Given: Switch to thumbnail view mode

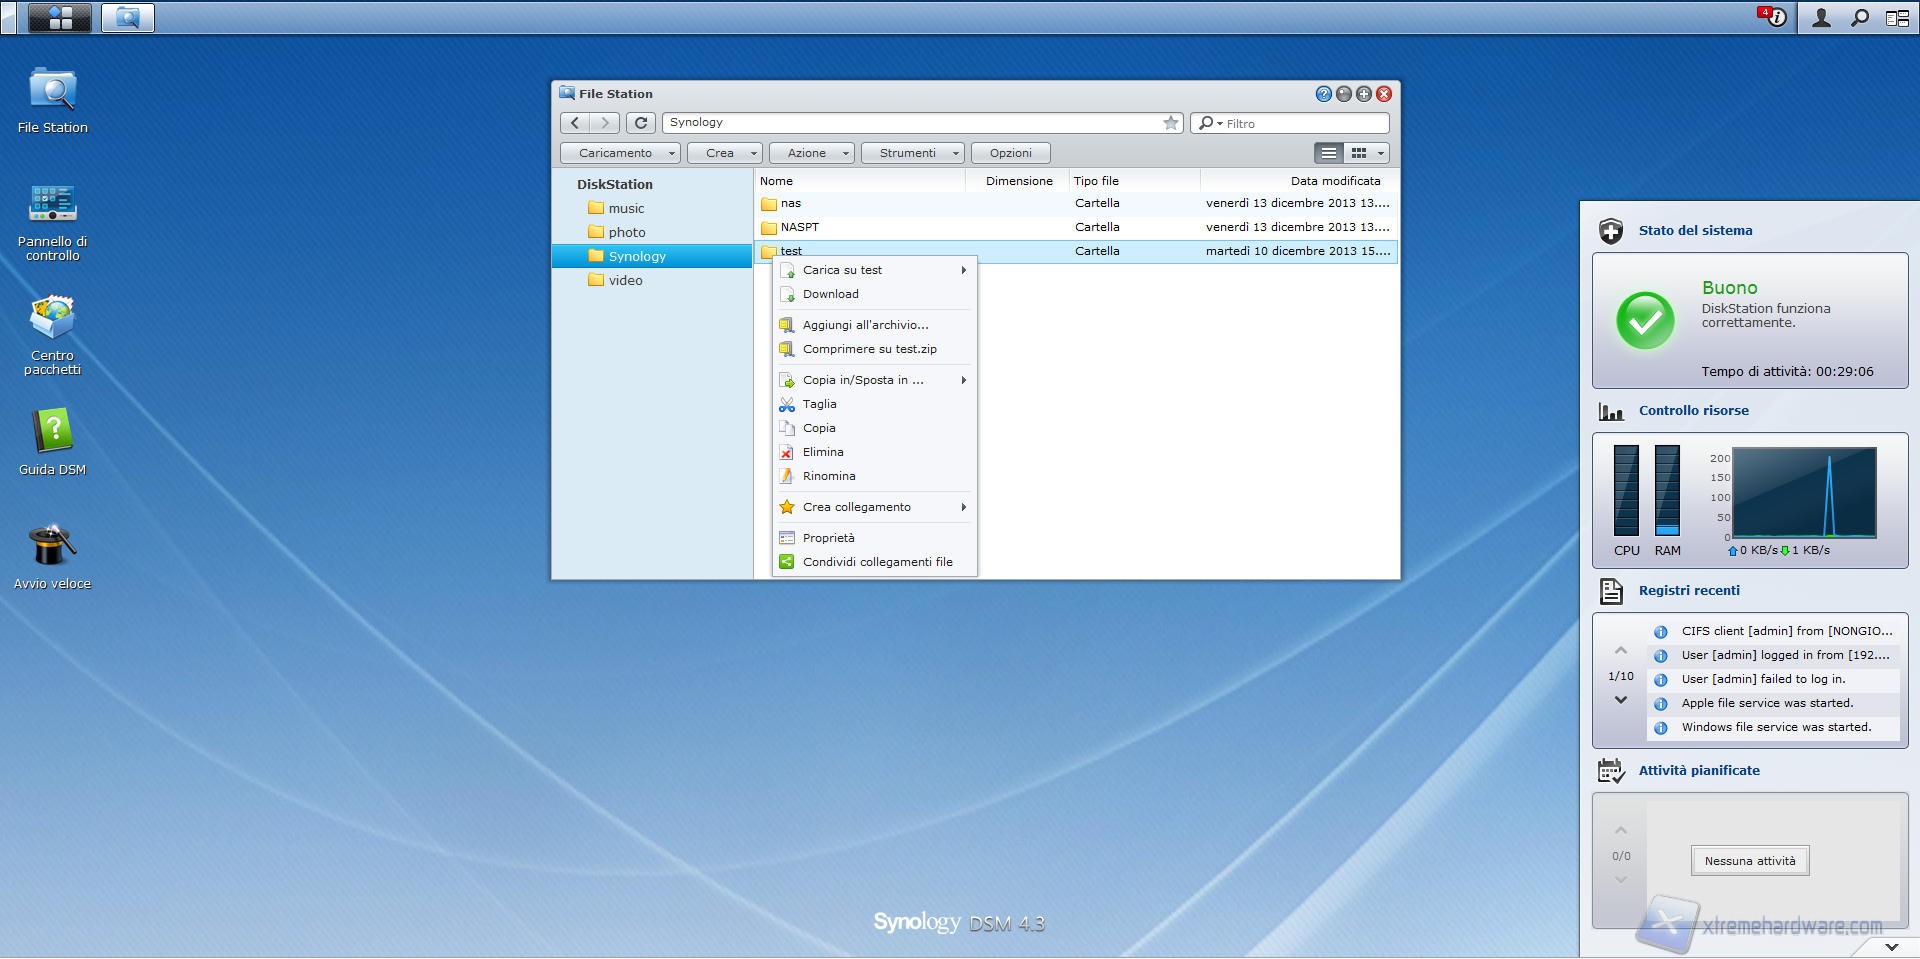Looking at the screenshot, I should [1358, 153].
